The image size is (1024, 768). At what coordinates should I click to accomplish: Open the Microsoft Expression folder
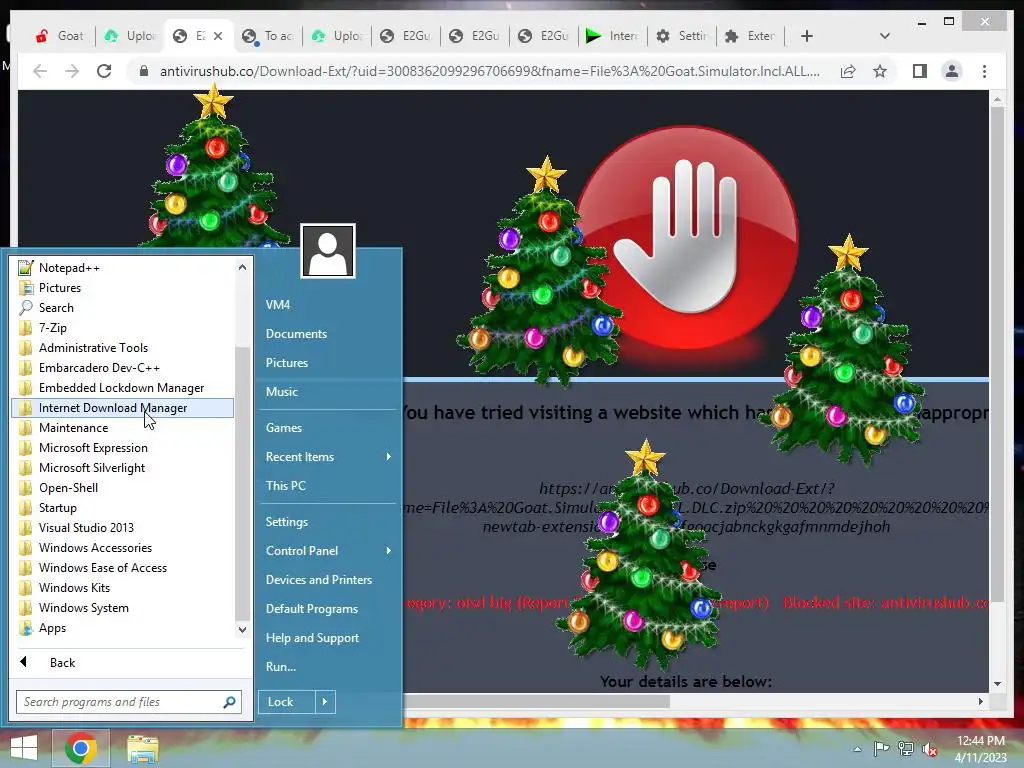123,448
